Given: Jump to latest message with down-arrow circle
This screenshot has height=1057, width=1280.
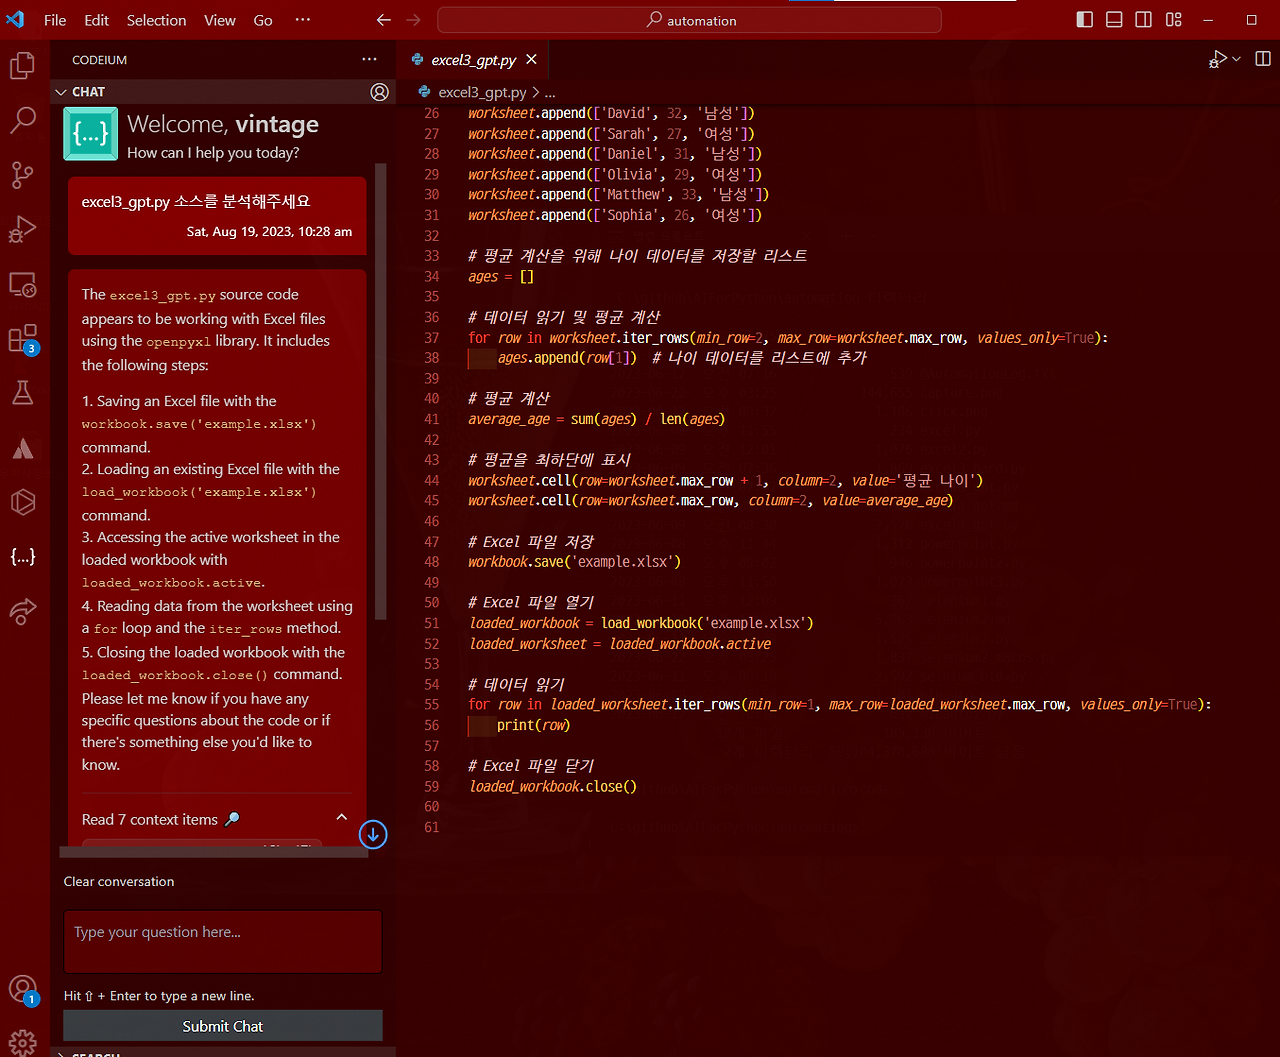Looking at the screenshot, I should click(373, 834).
